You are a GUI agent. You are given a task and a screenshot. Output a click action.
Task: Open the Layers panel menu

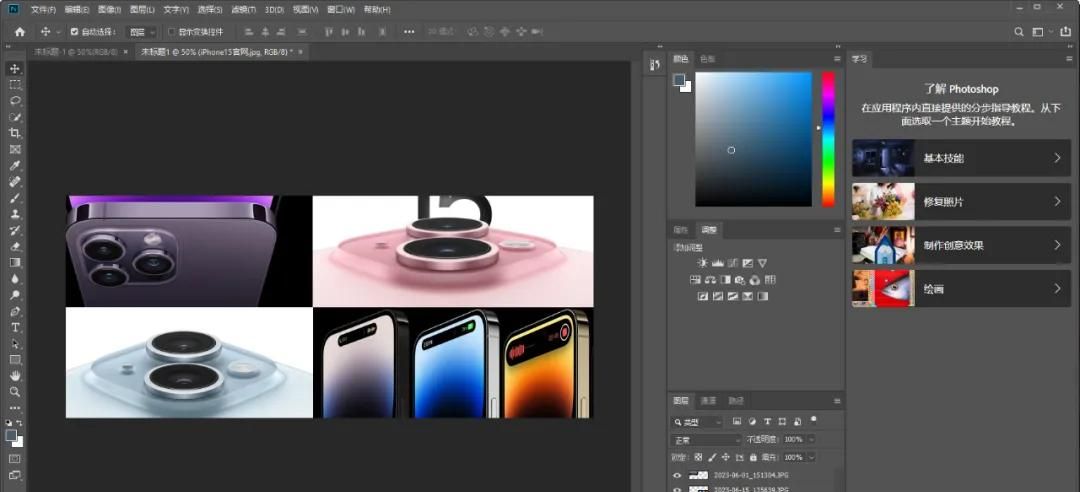(837, 400)
